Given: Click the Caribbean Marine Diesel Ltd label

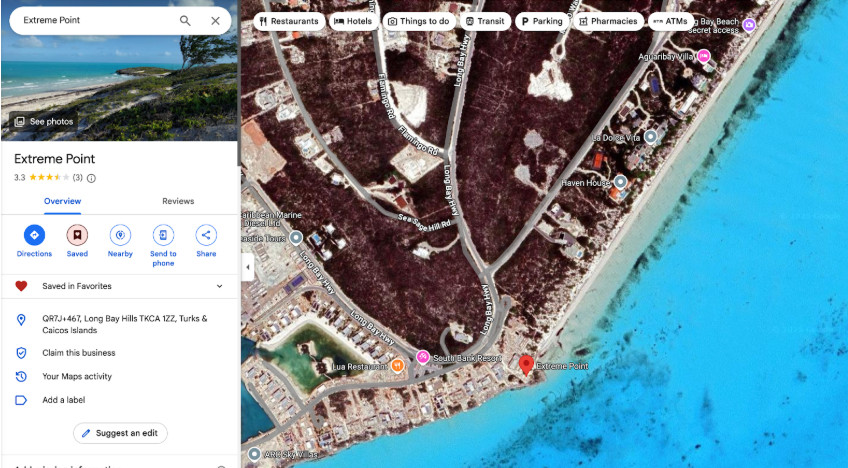Looking at the screenshot, I should point(272,219).
